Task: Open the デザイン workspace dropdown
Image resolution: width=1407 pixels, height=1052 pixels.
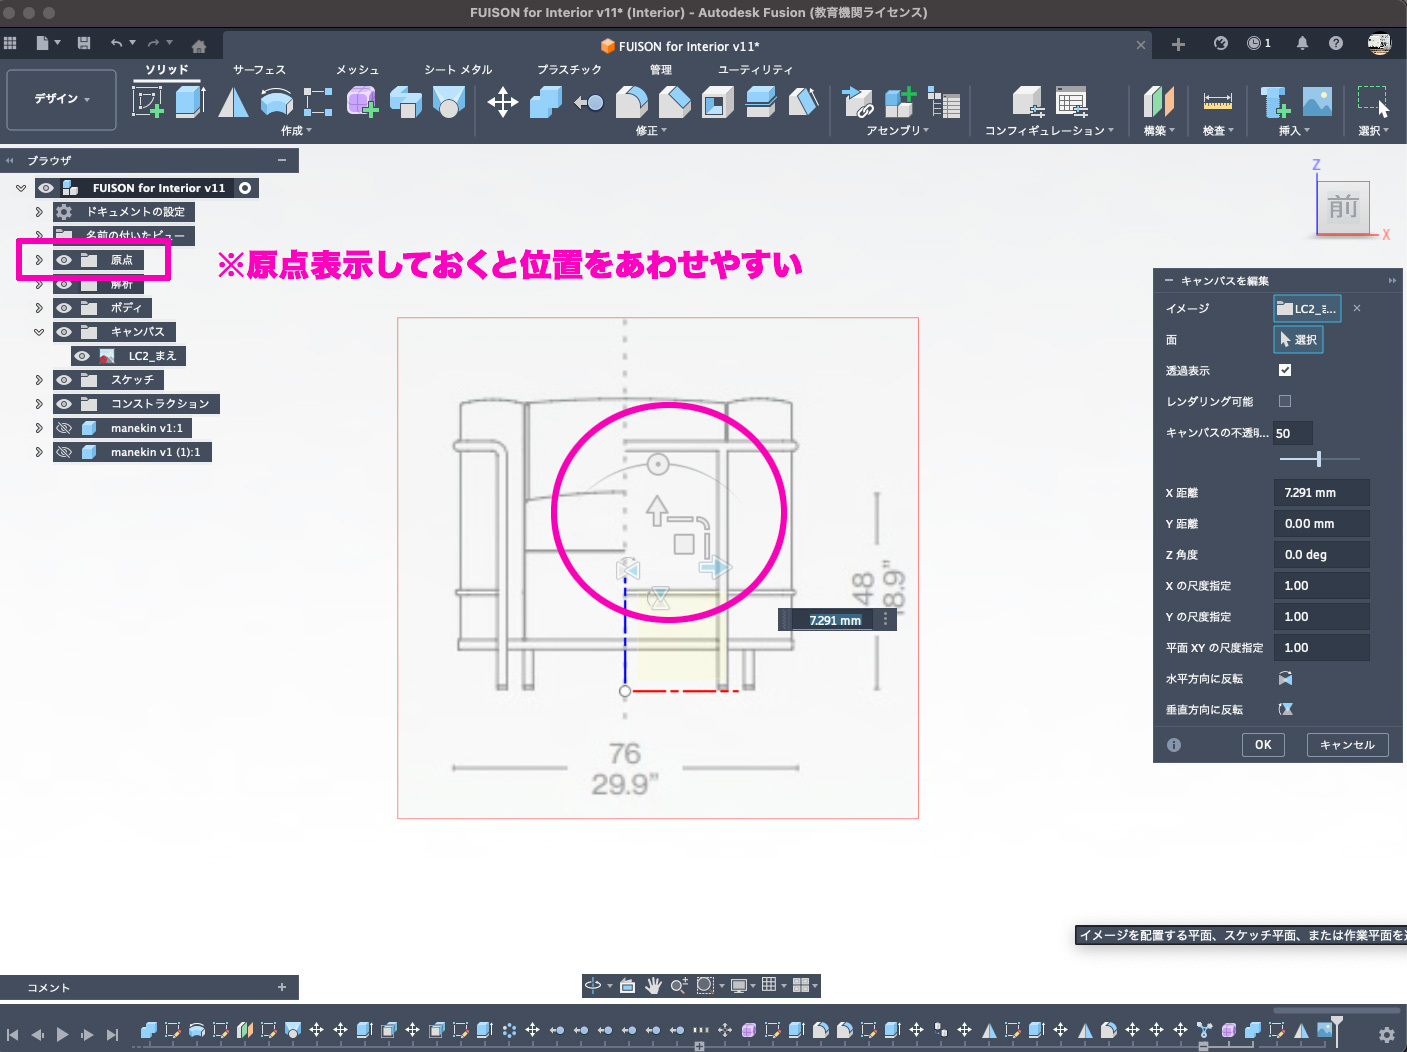Action: (62, 99)
